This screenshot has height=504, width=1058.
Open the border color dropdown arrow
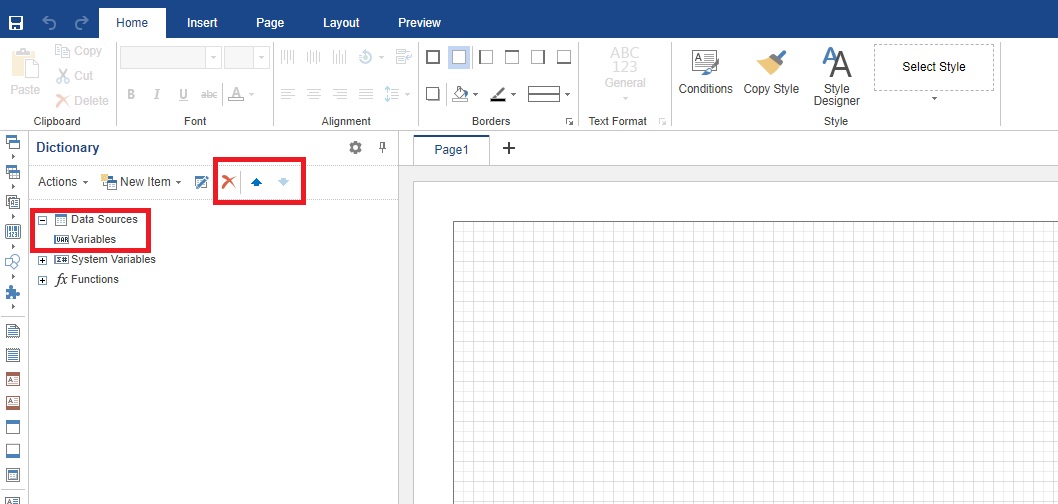click(513, 94)
